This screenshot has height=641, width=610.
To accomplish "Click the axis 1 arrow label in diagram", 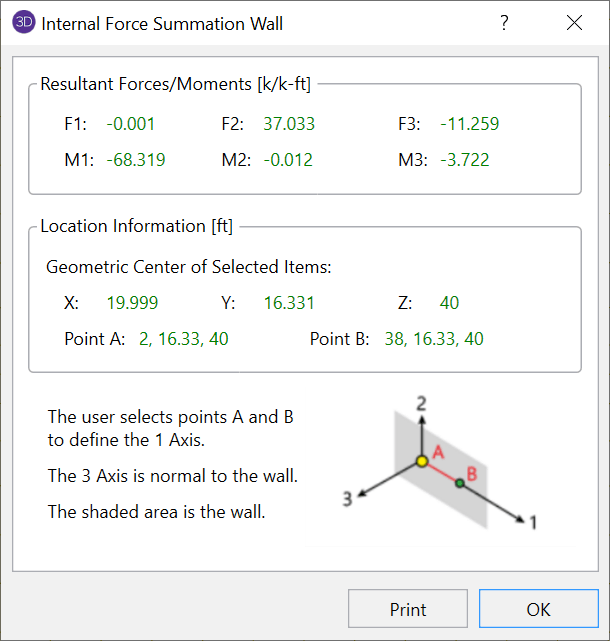I will point(533,522).
